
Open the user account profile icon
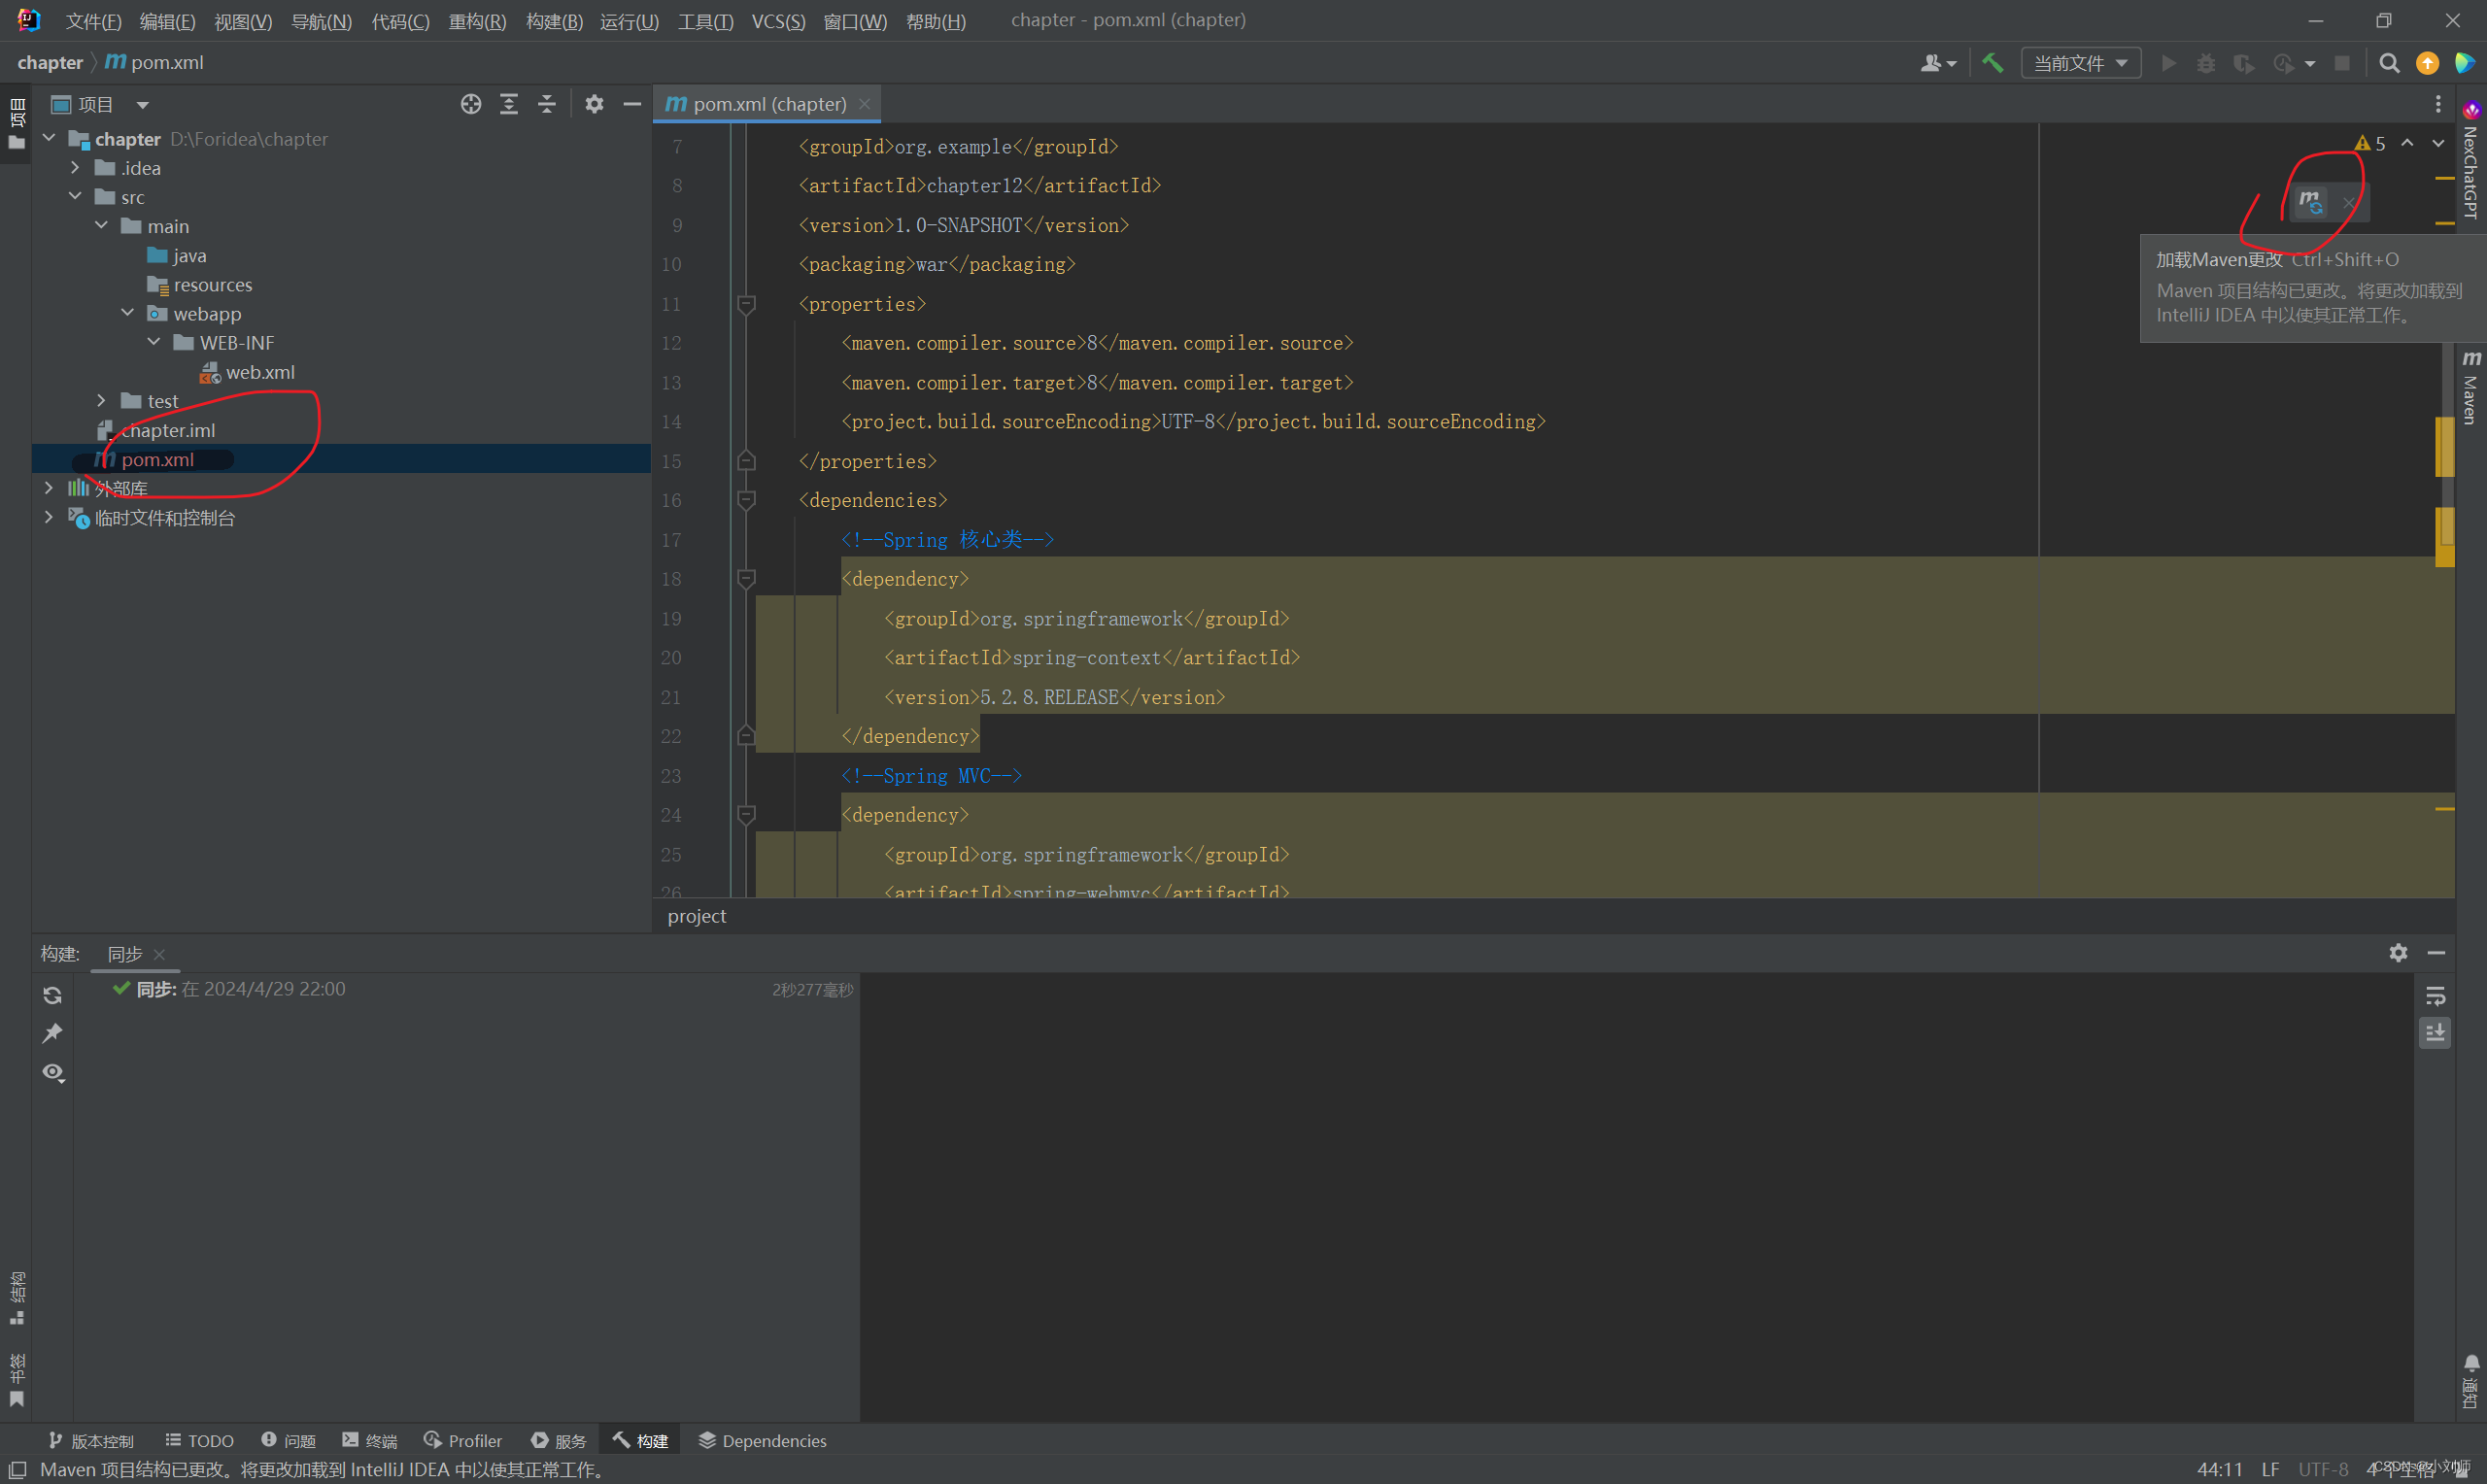click(x=1938, y=63)
